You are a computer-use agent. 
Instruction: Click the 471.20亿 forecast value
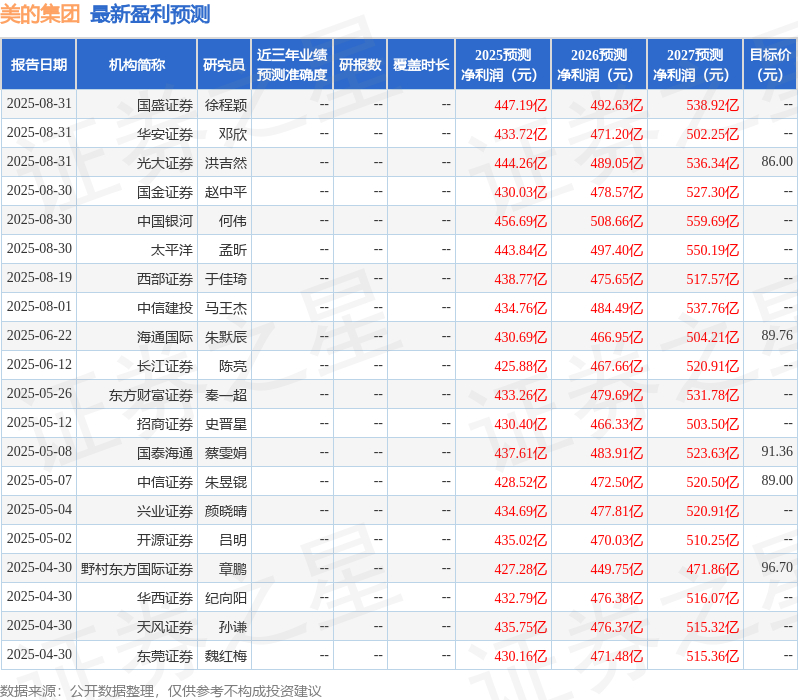click(x=616, y=134)
